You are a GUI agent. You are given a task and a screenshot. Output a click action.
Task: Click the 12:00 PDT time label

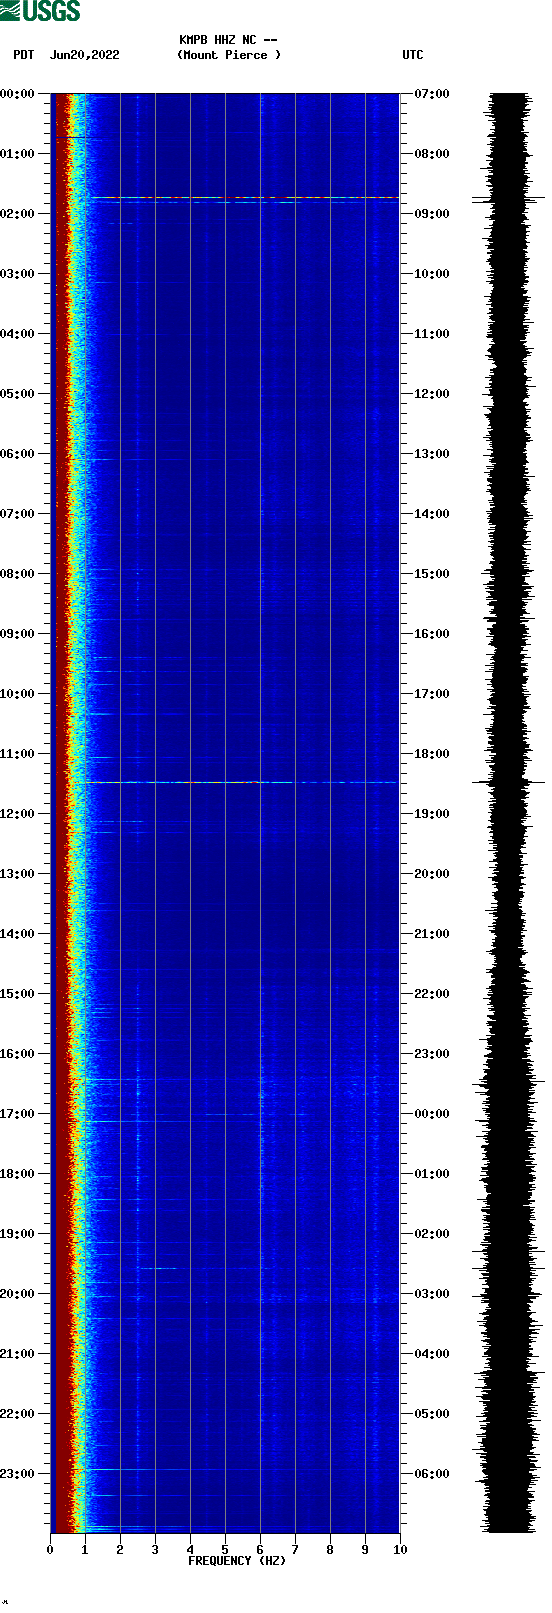click(x=18, y=814)
